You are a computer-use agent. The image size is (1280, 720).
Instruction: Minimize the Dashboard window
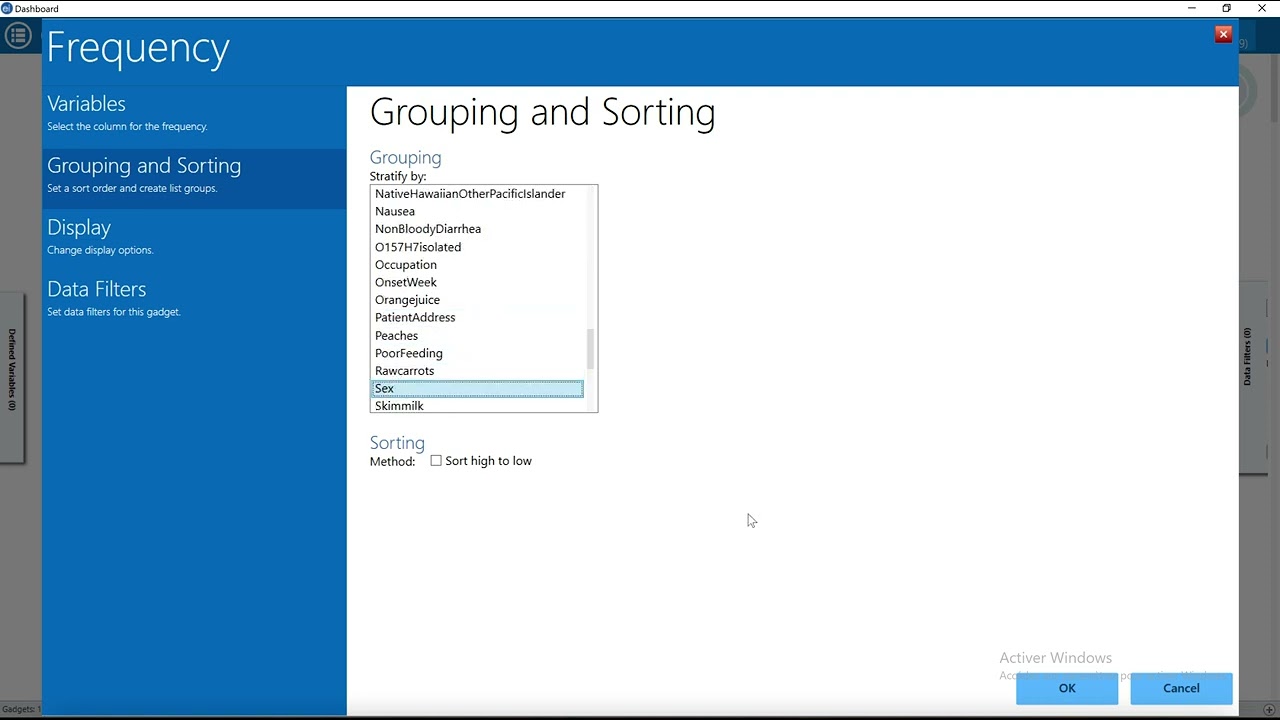click(1192, 8)
